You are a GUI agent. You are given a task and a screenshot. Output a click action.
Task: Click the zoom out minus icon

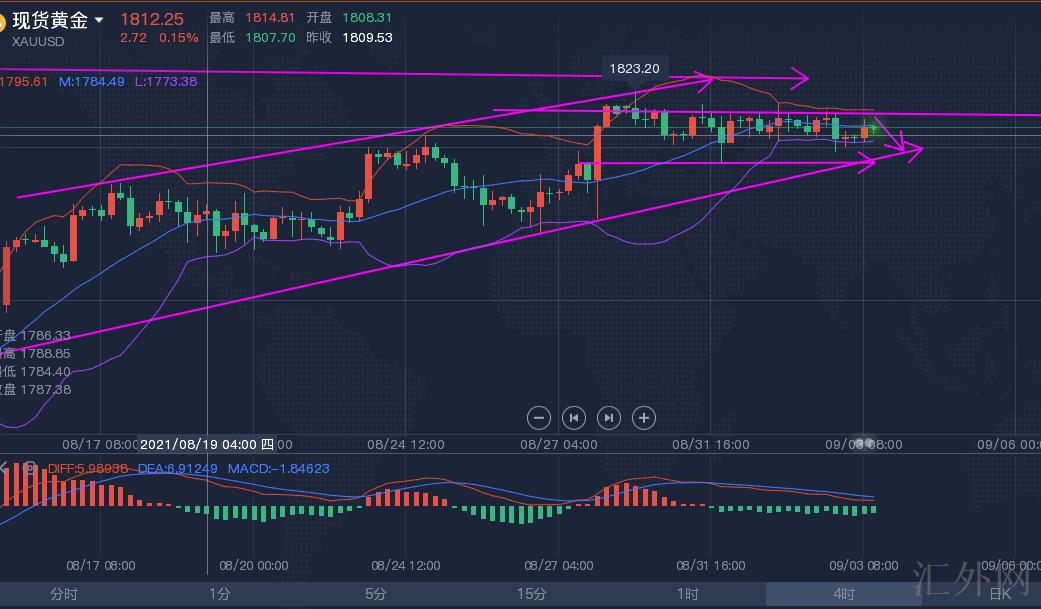(x=538, y=418)
